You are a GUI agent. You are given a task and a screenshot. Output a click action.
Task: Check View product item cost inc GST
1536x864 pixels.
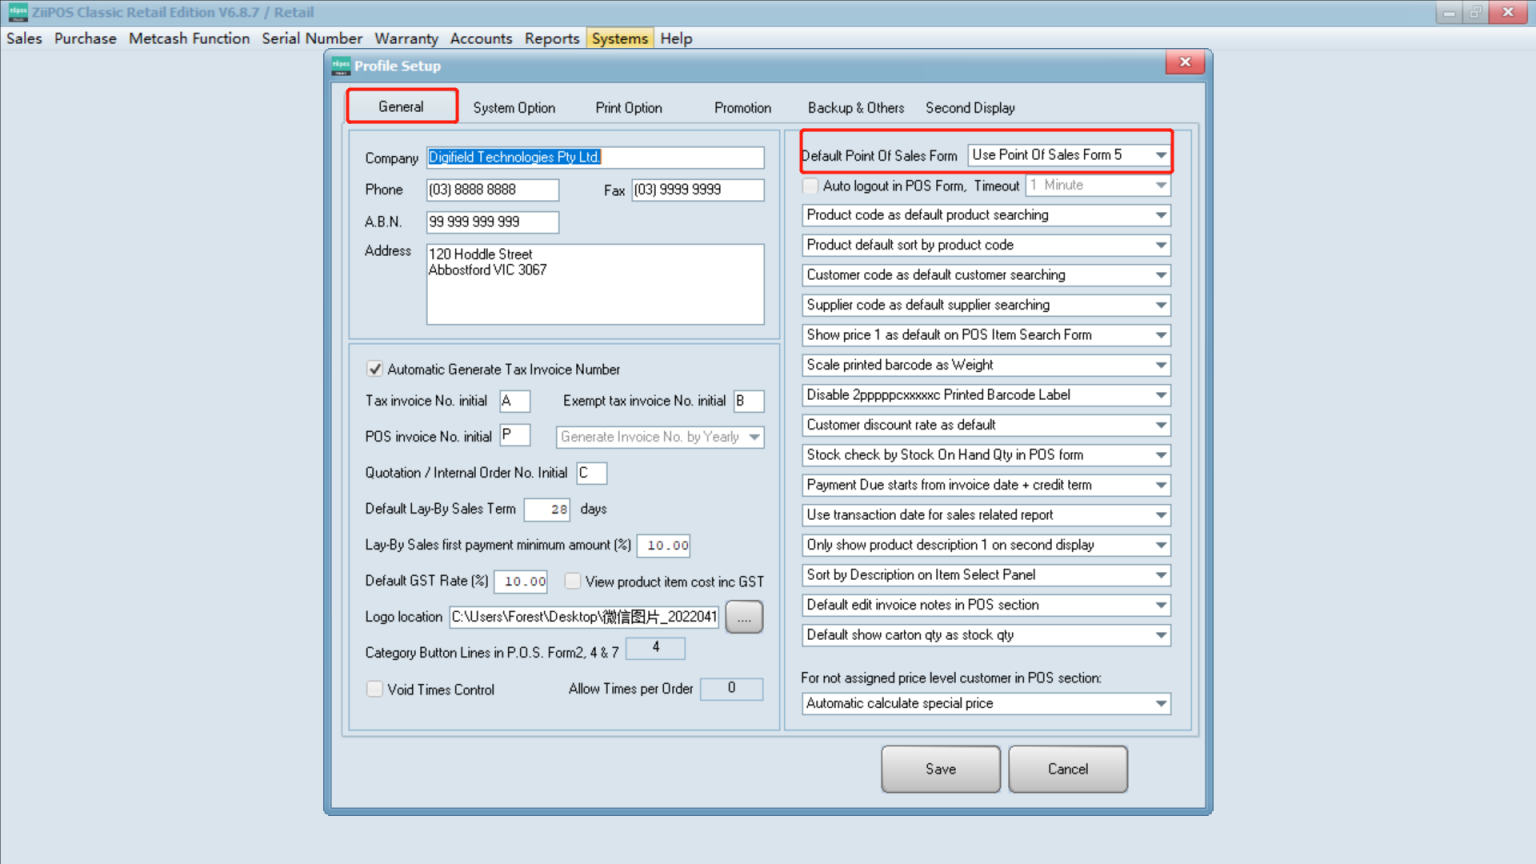pyautogui.click(x=571, y=581)
